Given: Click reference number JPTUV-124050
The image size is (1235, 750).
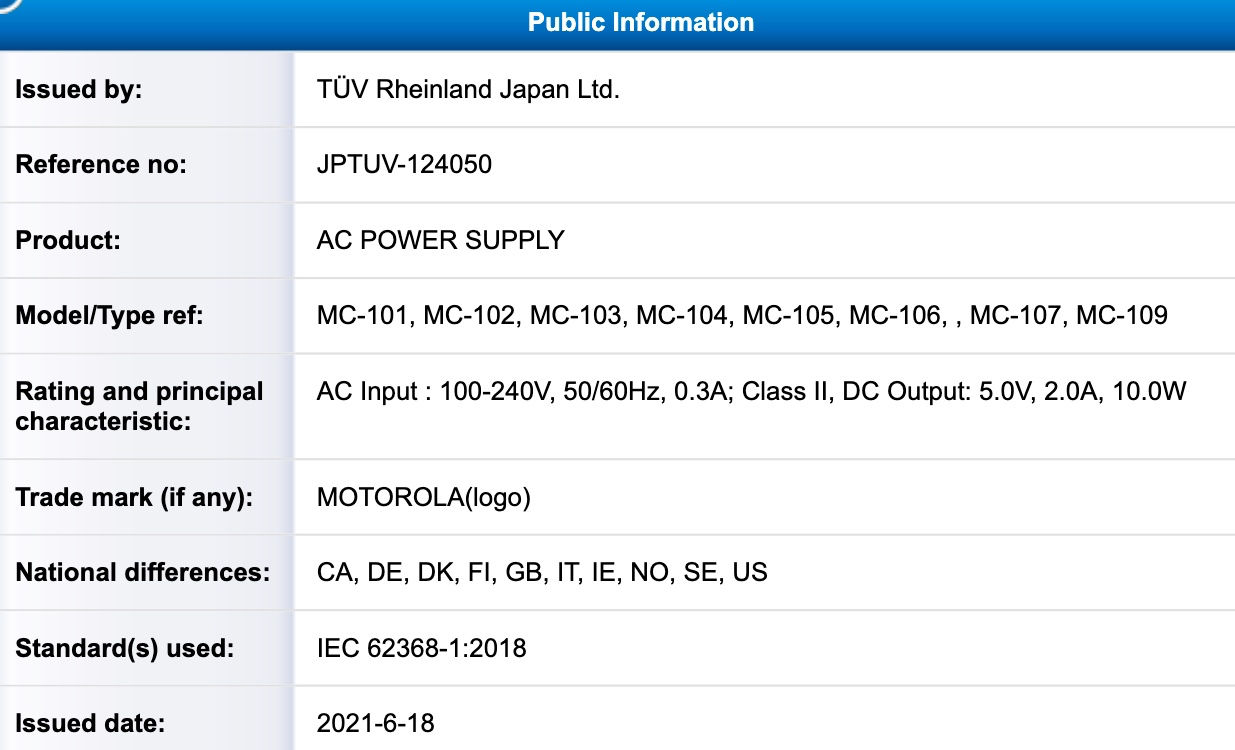Looking at the screenshot, I should click(x=404, y=164).
